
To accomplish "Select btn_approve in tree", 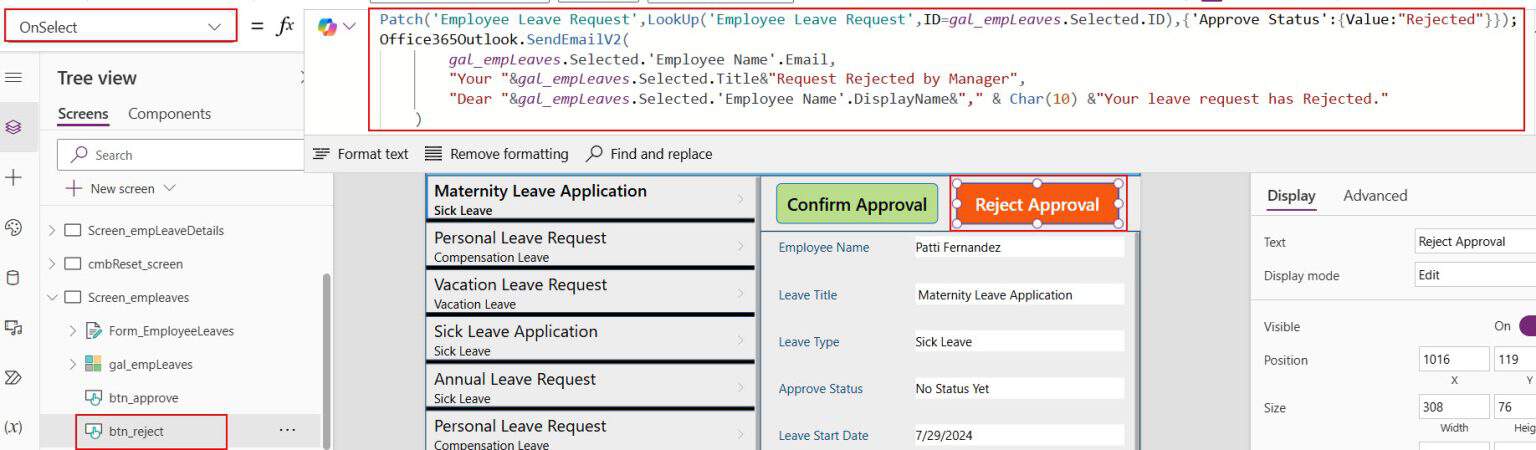I will point(143,398).
